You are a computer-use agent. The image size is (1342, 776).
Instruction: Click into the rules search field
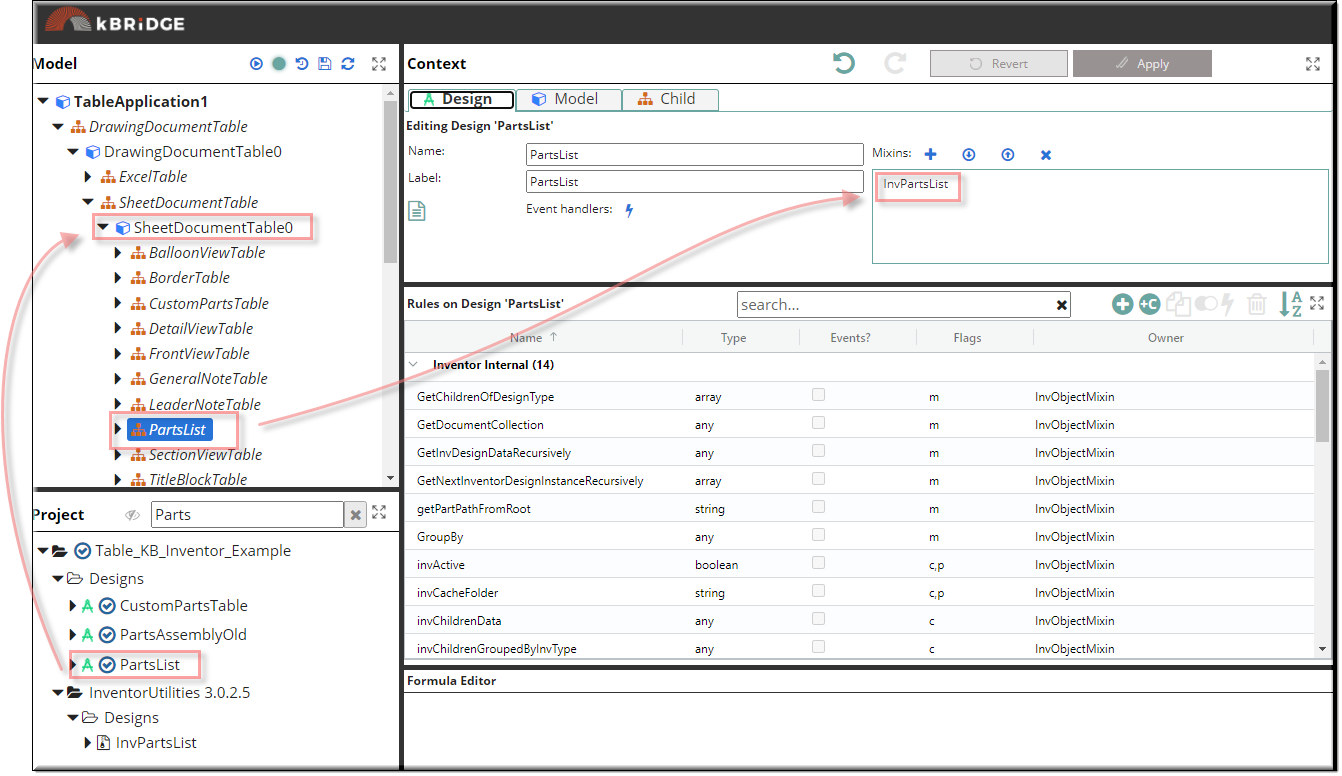pos(896,305)
